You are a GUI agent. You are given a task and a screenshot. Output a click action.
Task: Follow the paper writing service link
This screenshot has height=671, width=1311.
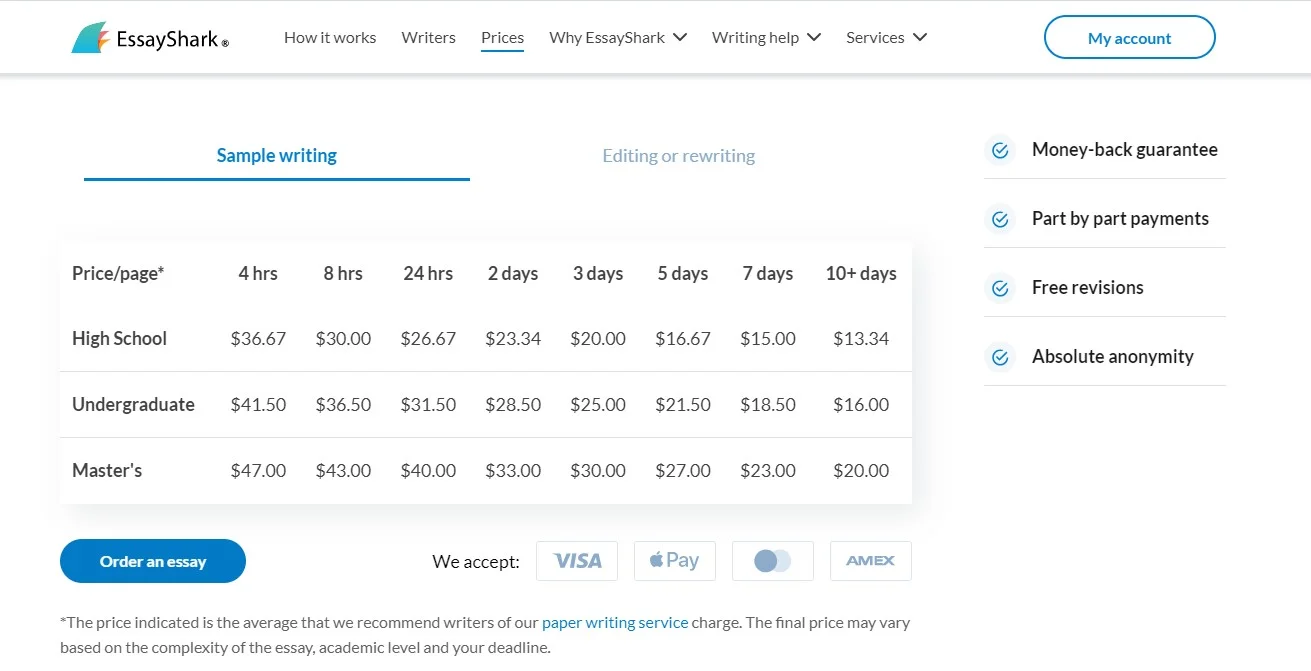coord(615,622)
